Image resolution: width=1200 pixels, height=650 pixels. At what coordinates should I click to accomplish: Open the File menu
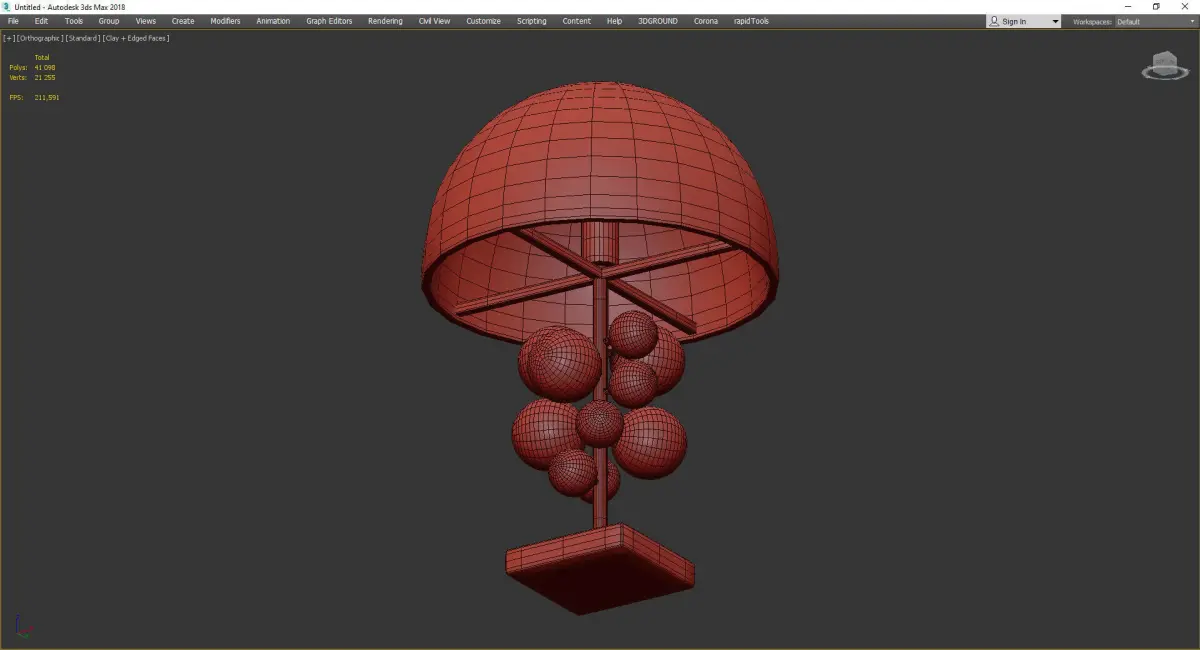click(x=13, y=21)
